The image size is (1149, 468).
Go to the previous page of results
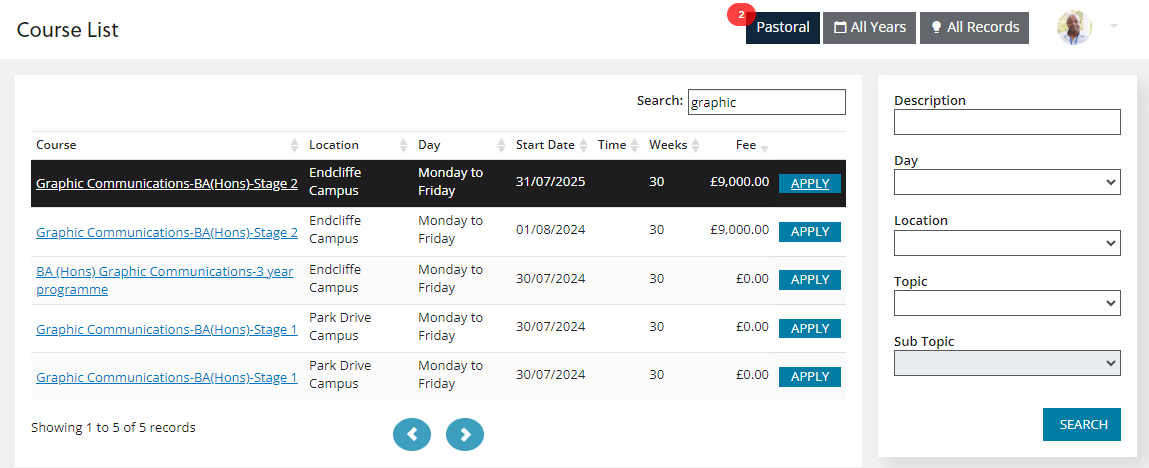click(x=412, y=434)
